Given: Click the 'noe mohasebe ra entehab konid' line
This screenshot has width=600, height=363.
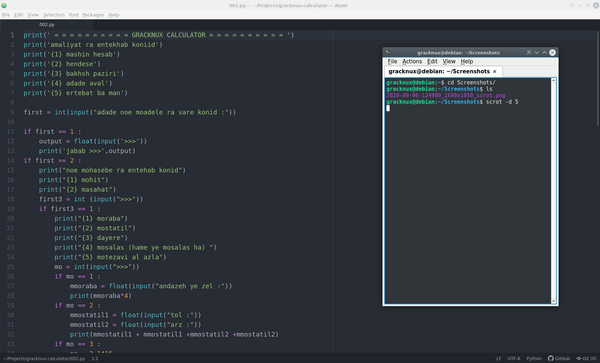Looking at the screenshot, I should point(112,170).
